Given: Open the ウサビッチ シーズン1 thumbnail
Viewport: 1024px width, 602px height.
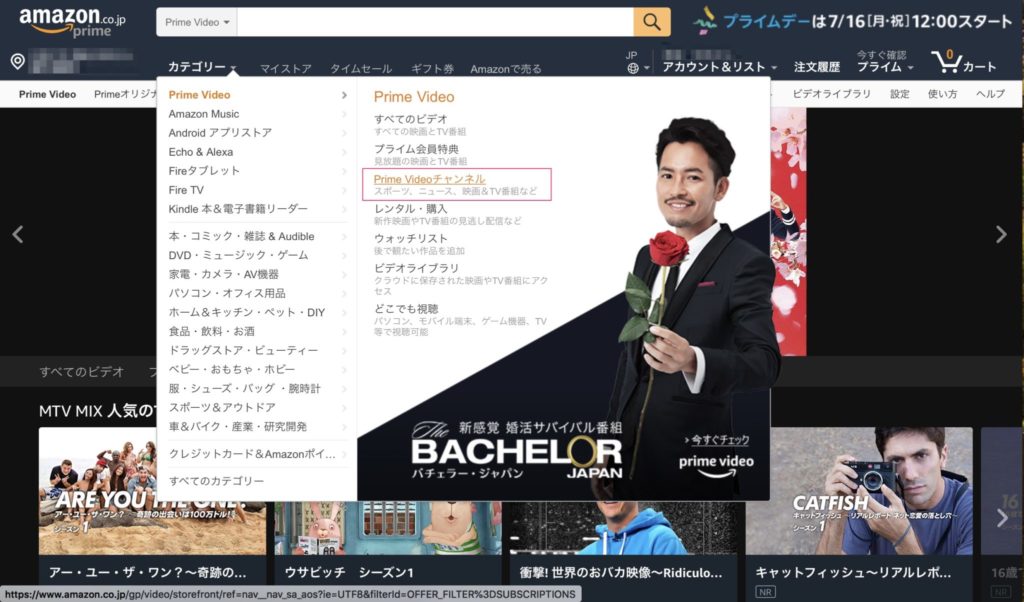Looking at the screenshot, I should pos(388,528).
